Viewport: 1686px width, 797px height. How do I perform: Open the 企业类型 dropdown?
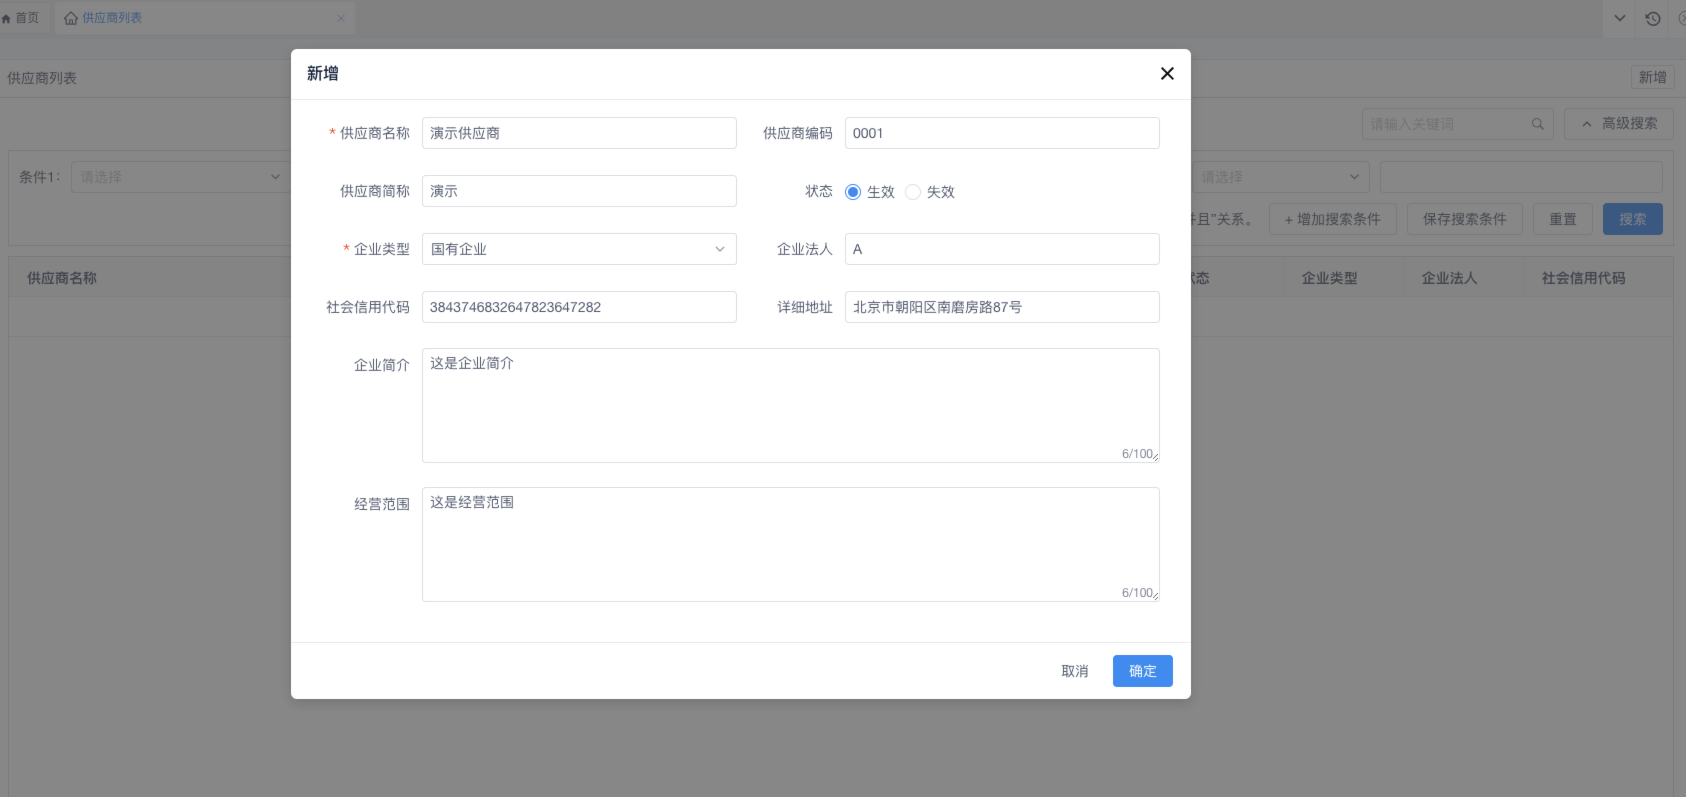point(579,249)
